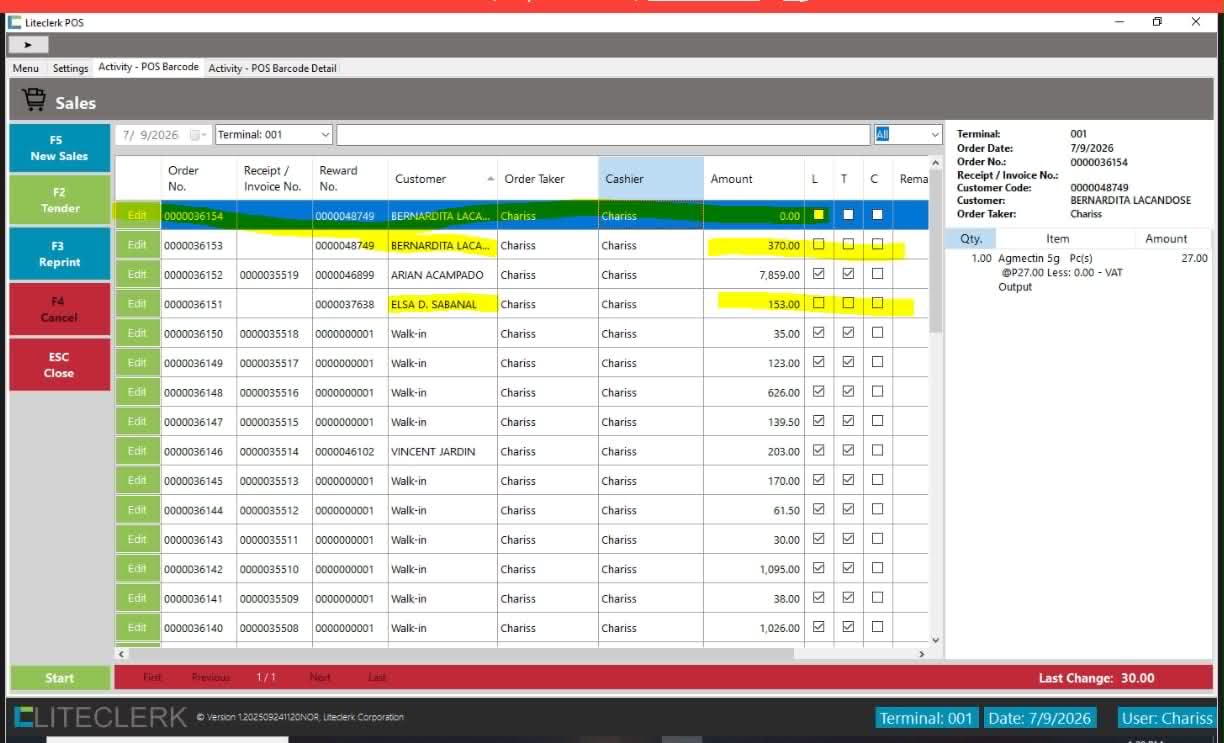Viewport: 1224px width, 743px height.
Task: Click the Liteclerk POS title bar logo
Action: click(14, 21)
